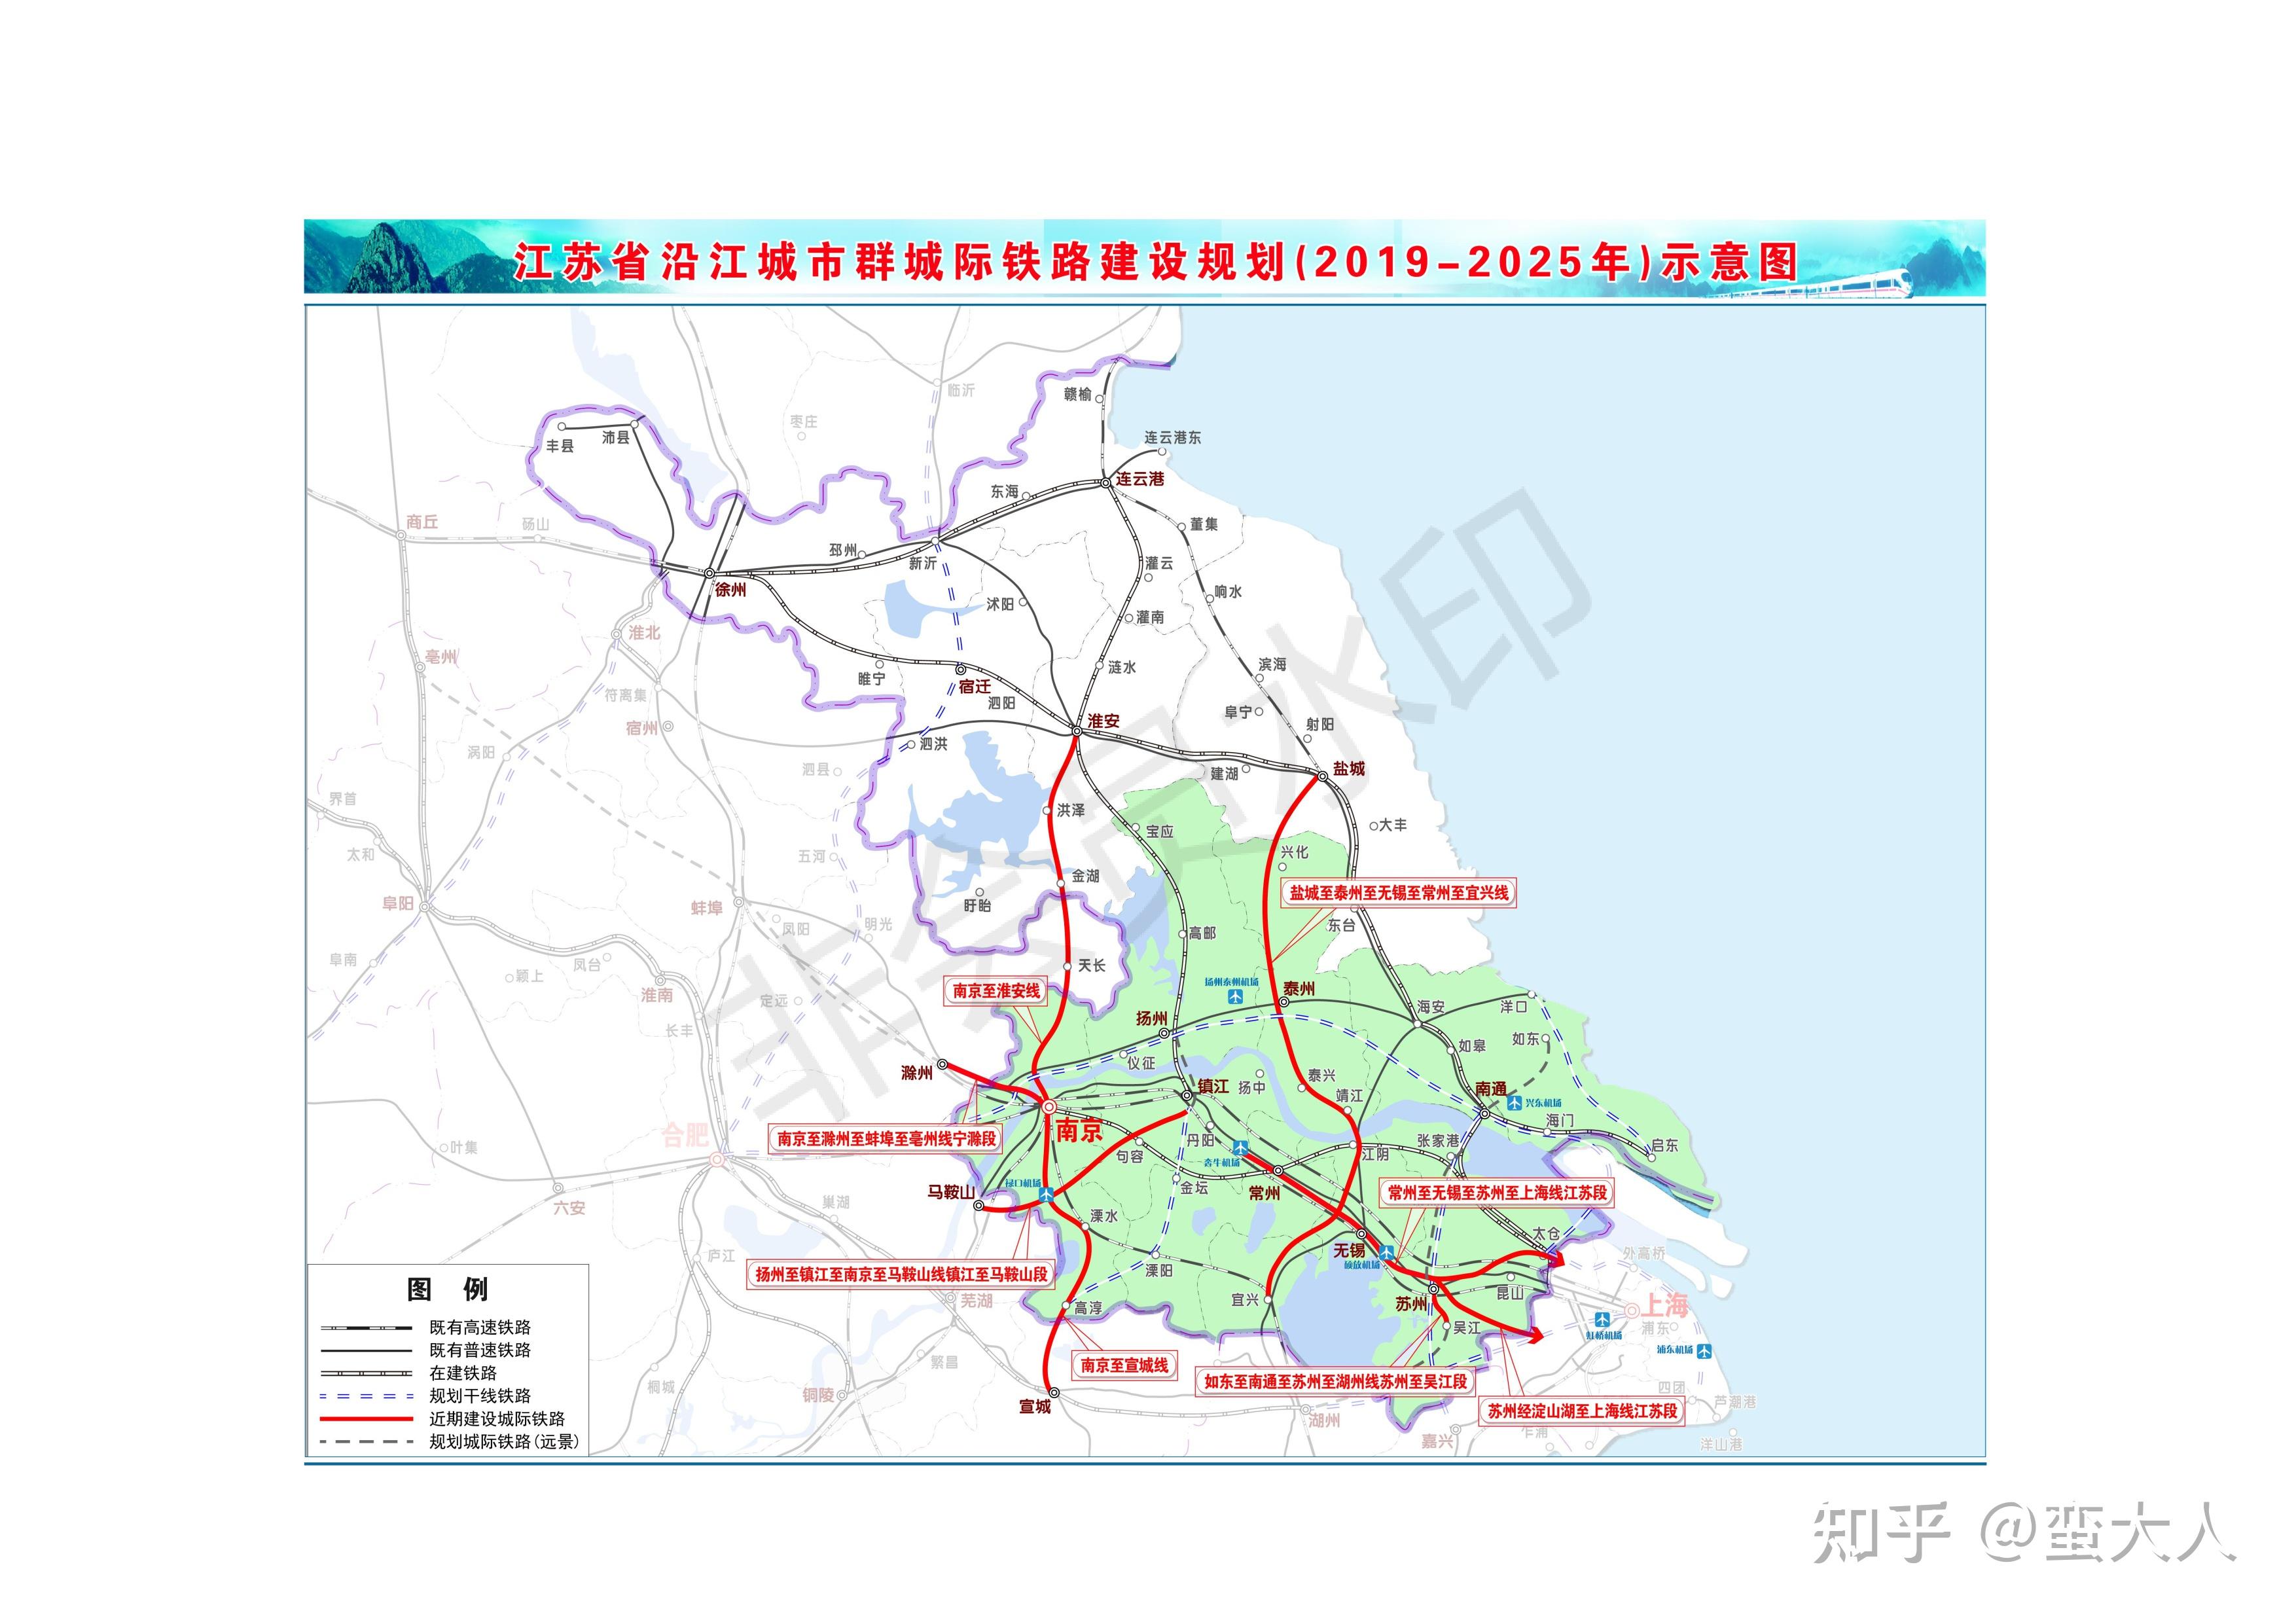
Task: Click the 滁州 city label
Action: tap(917, 1073)
